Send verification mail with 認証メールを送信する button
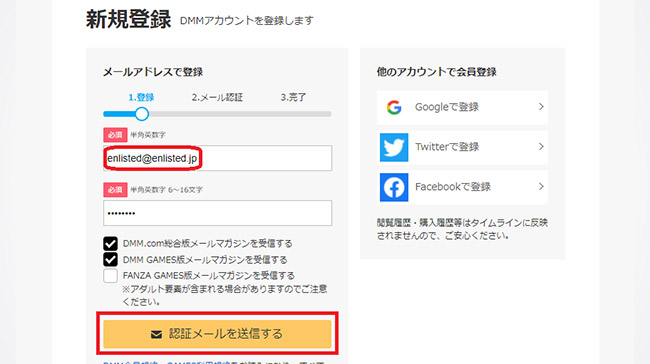 click(x=217, y=334)
